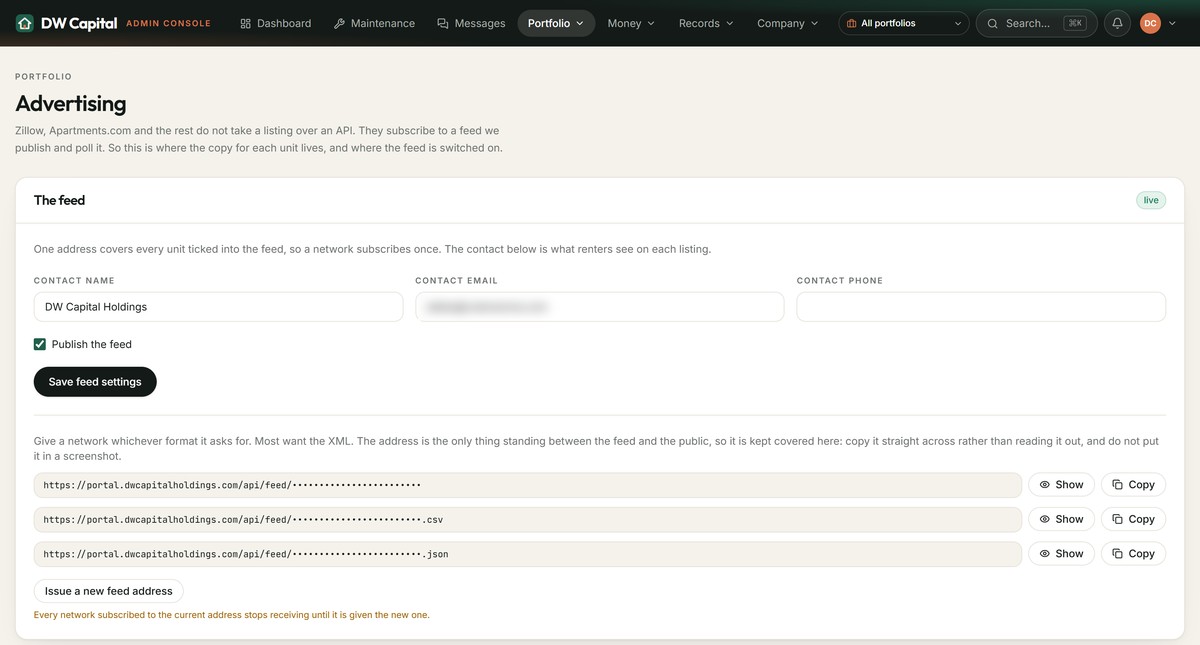
Task: Expand the user account chevron
Action: coord(1173,23)
